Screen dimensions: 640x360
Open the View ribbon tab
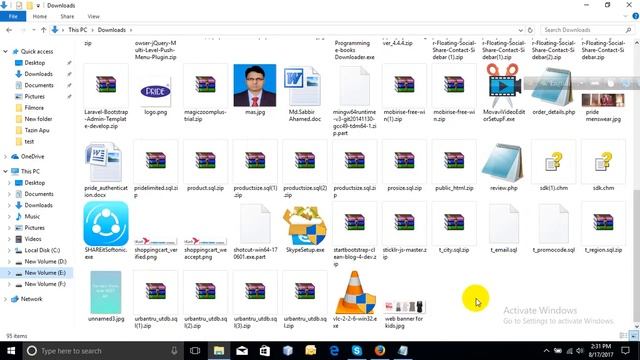click(x=93, y=16)
